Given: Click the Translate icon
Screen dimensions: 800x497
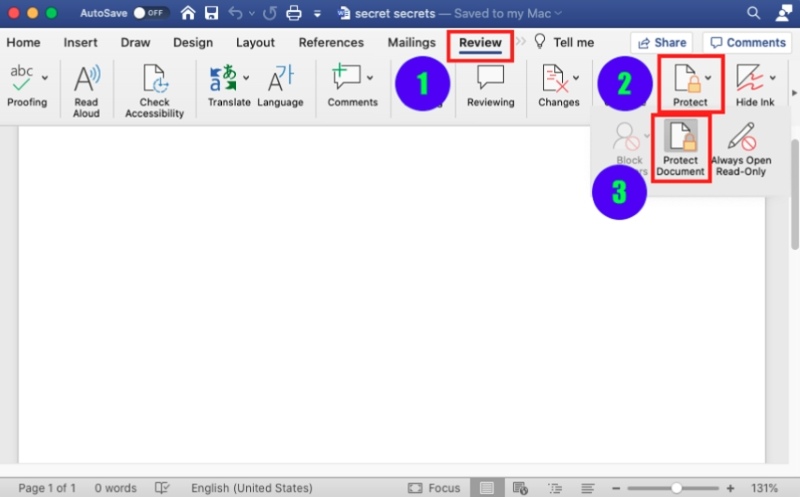Looking at the screenshot, I should 223,78.
